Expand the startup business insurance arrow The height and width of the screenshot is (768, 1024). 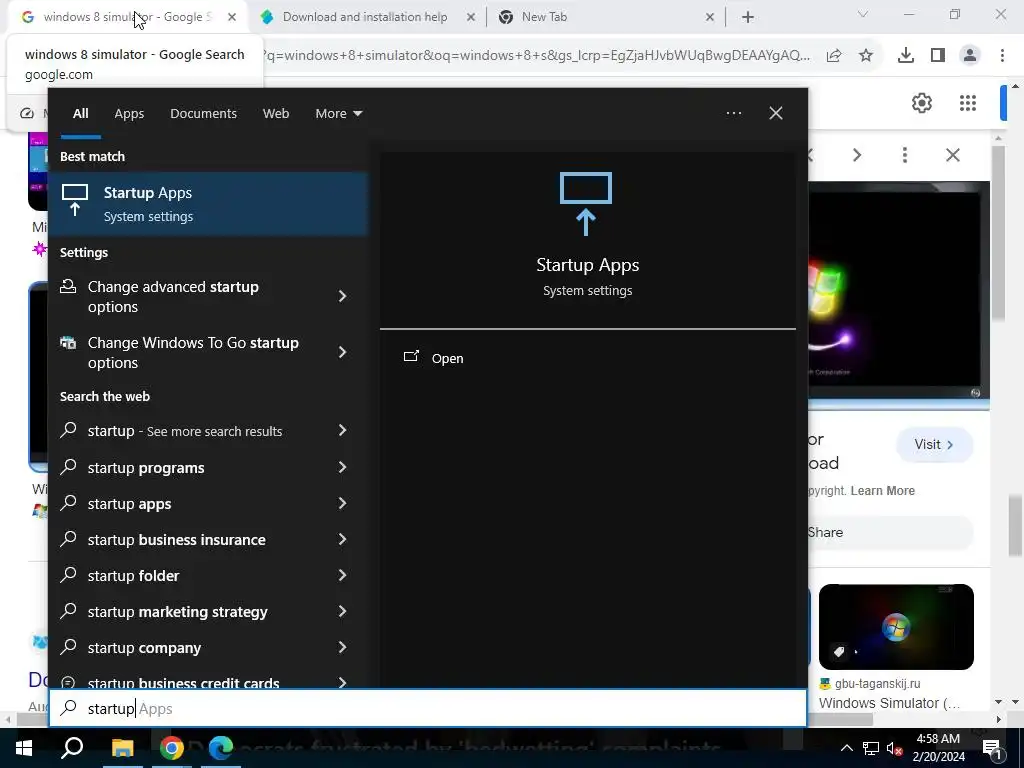[x=342, y=539]
